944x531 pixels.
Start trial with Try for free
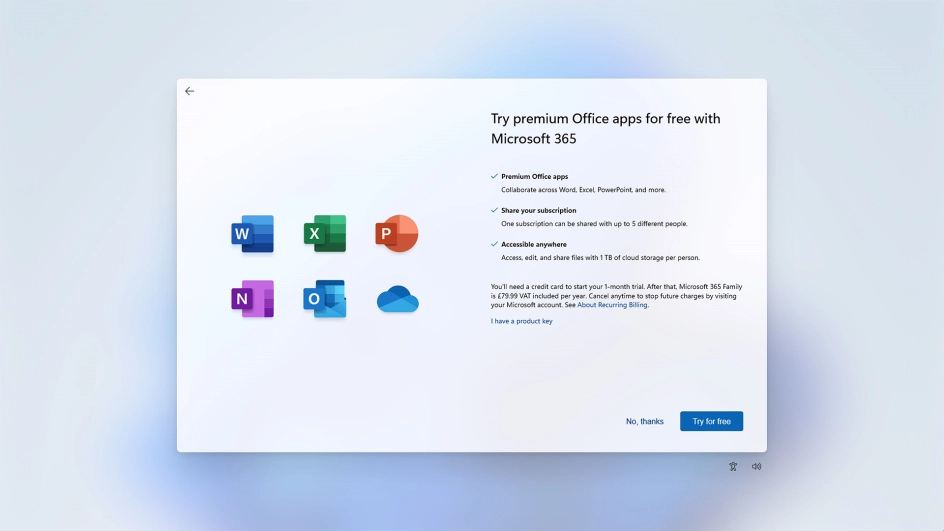(712, 421)
